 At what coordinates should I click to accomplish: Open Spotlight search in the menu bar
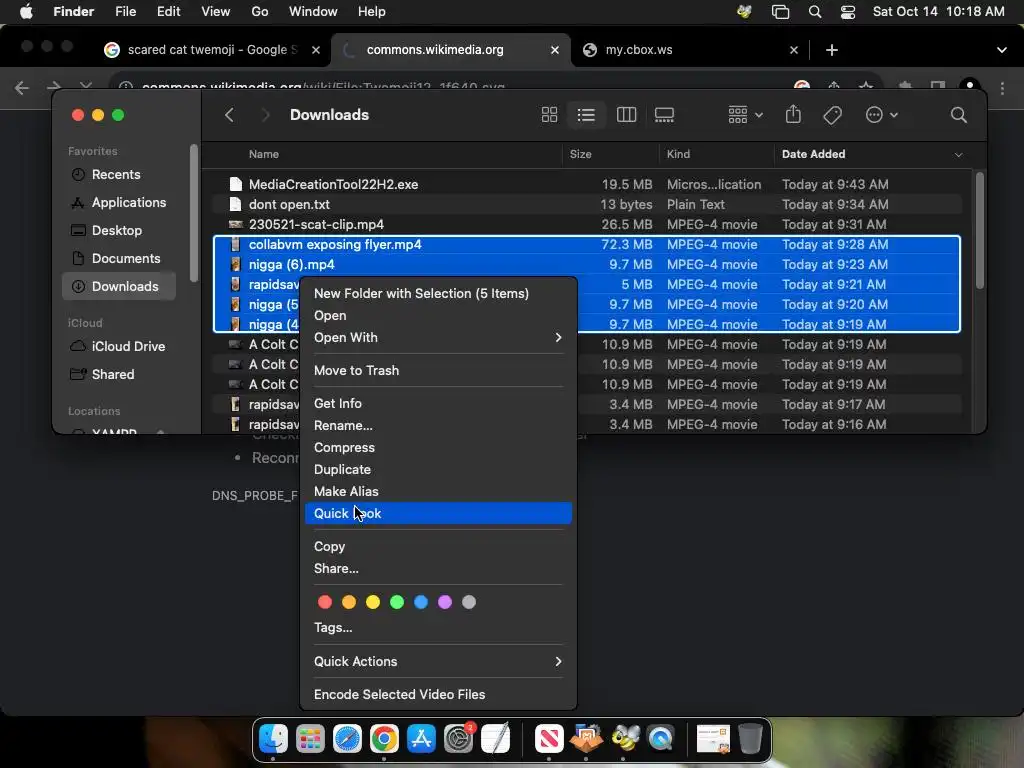tap(814, 12)
